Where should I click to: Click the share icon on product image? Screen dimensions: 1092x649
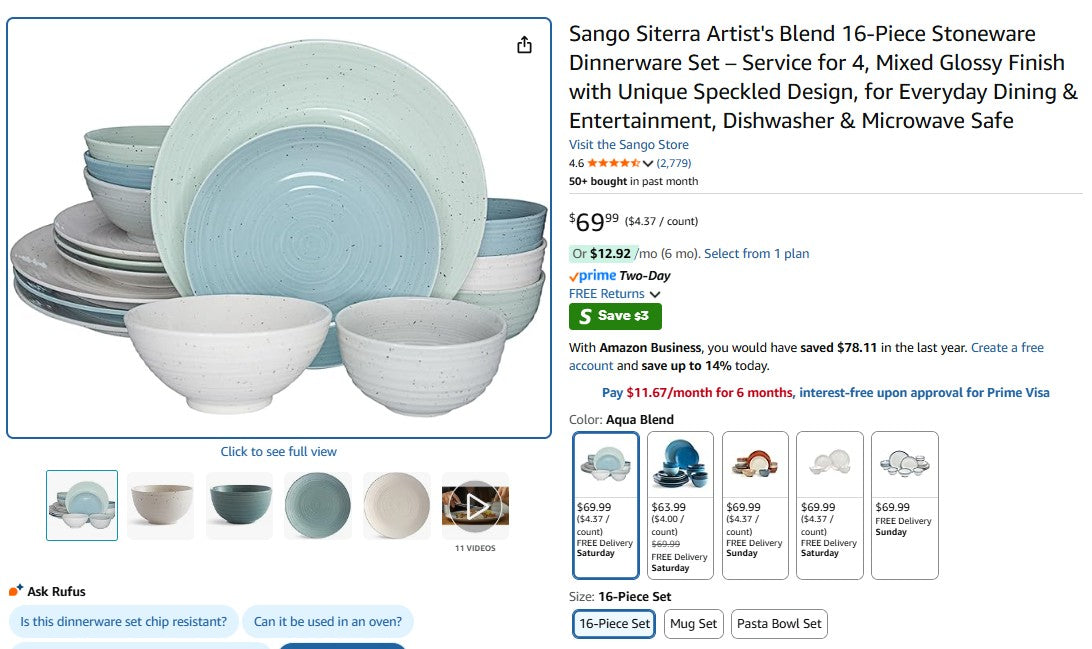(525, 45)
